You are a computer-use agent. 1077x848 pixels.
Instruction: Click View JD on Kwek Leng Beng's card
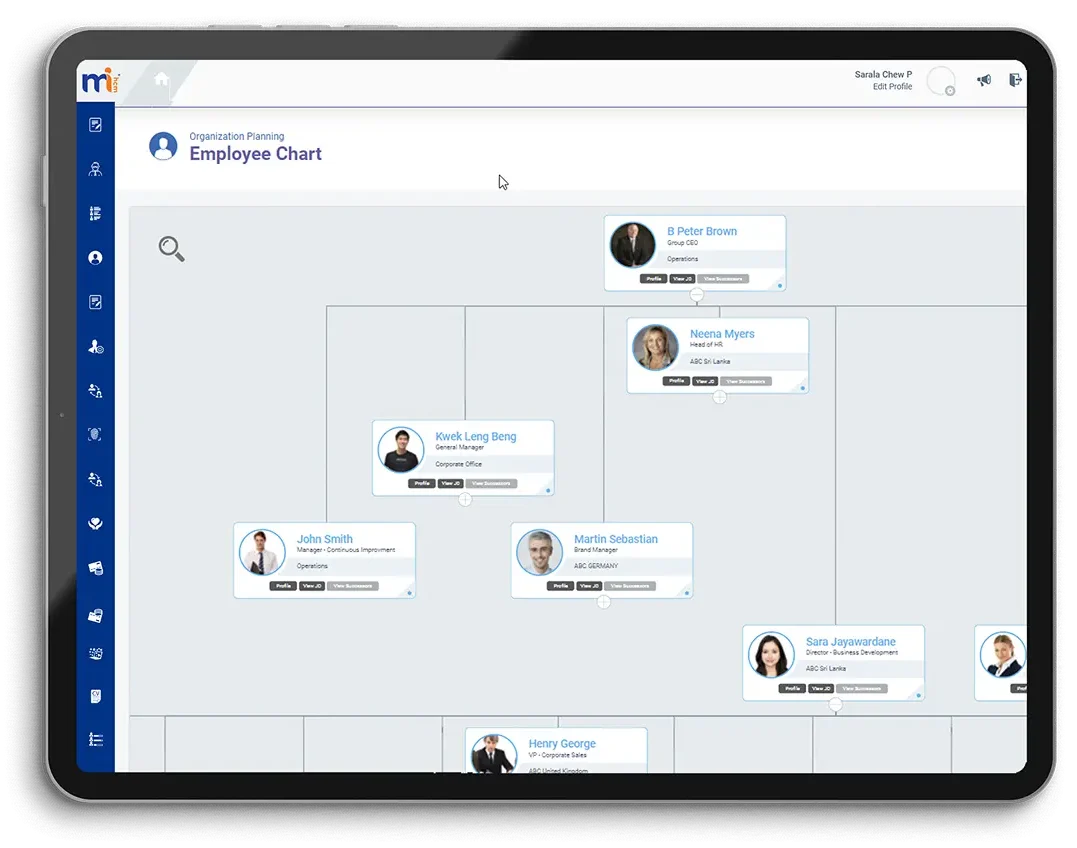[x=450, y=483]
